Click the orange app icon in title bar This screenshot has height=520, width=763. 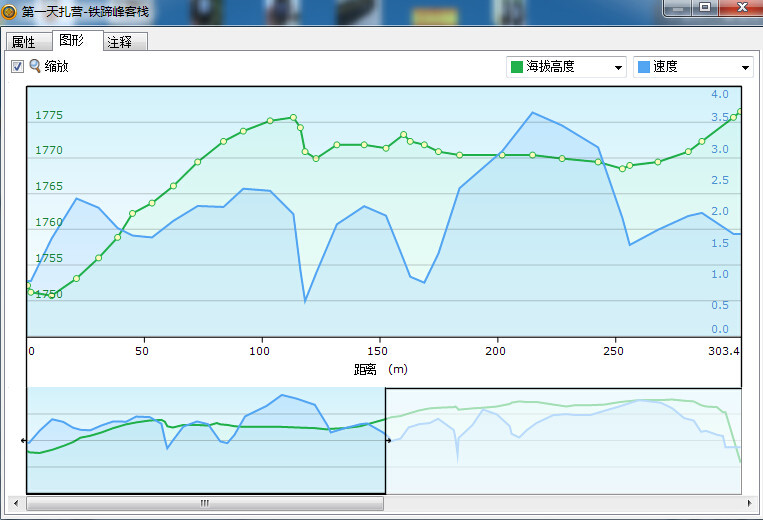pos(8,11)
